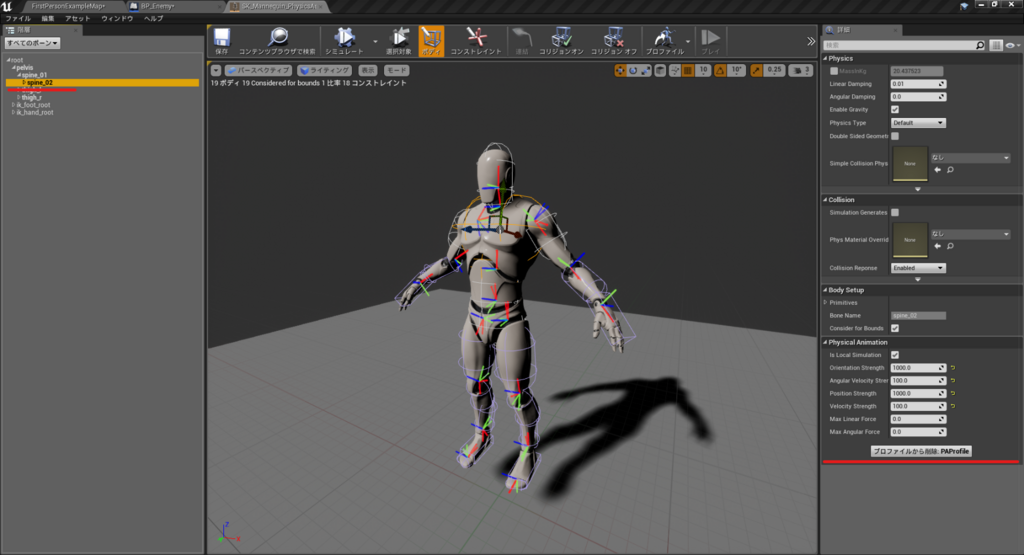Open scale snap value 0.25 menu
Image resolution: width=1024 pixels, height=555 pixels.
[774, 71]
